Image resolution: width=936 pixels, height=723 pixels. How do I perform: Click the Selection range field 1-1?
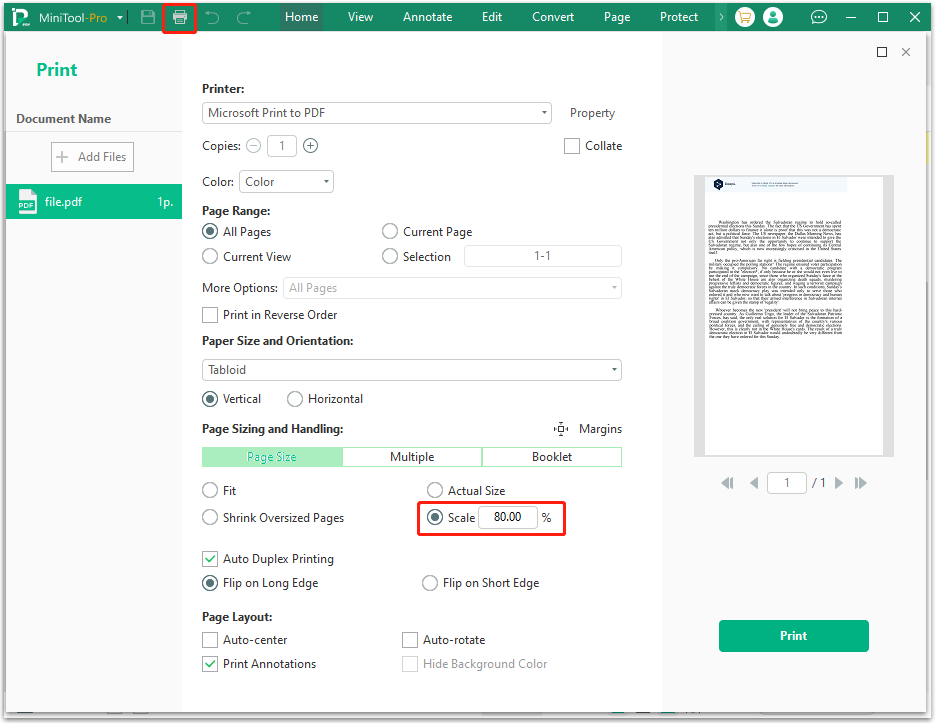[543, 256]
